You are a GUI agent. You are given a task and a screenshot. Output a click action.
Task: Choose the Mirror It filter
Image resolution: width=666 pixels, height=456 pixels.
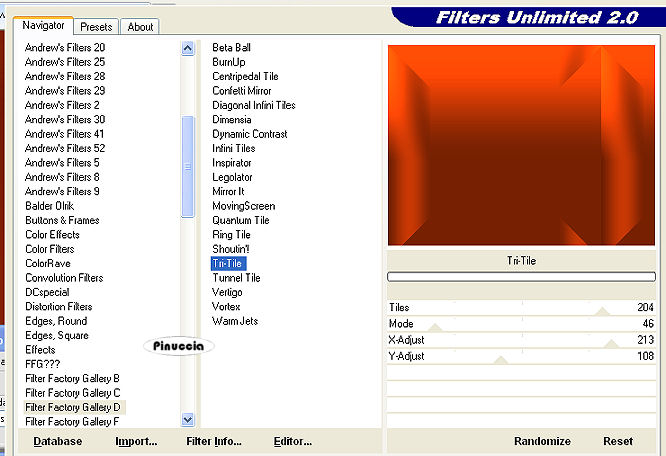(x=228, y=192)
